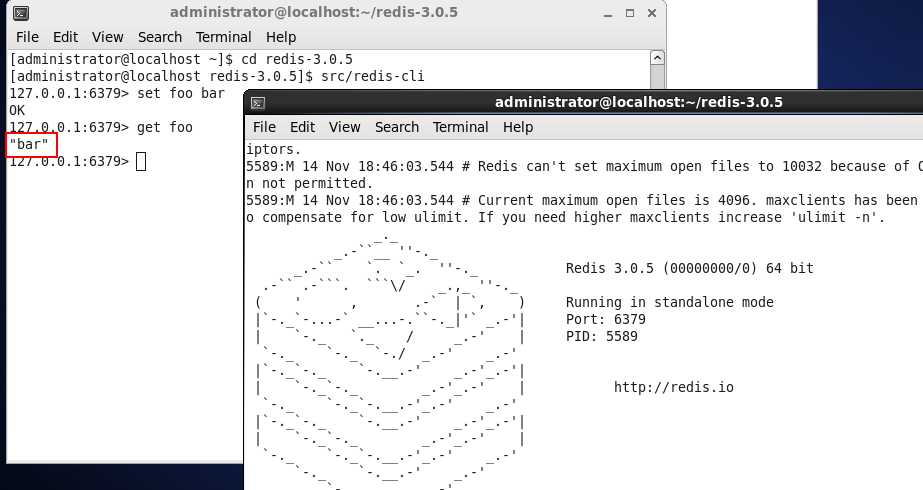
Task: Click the 'n not permitted.' line
Action: click(309, 183)
